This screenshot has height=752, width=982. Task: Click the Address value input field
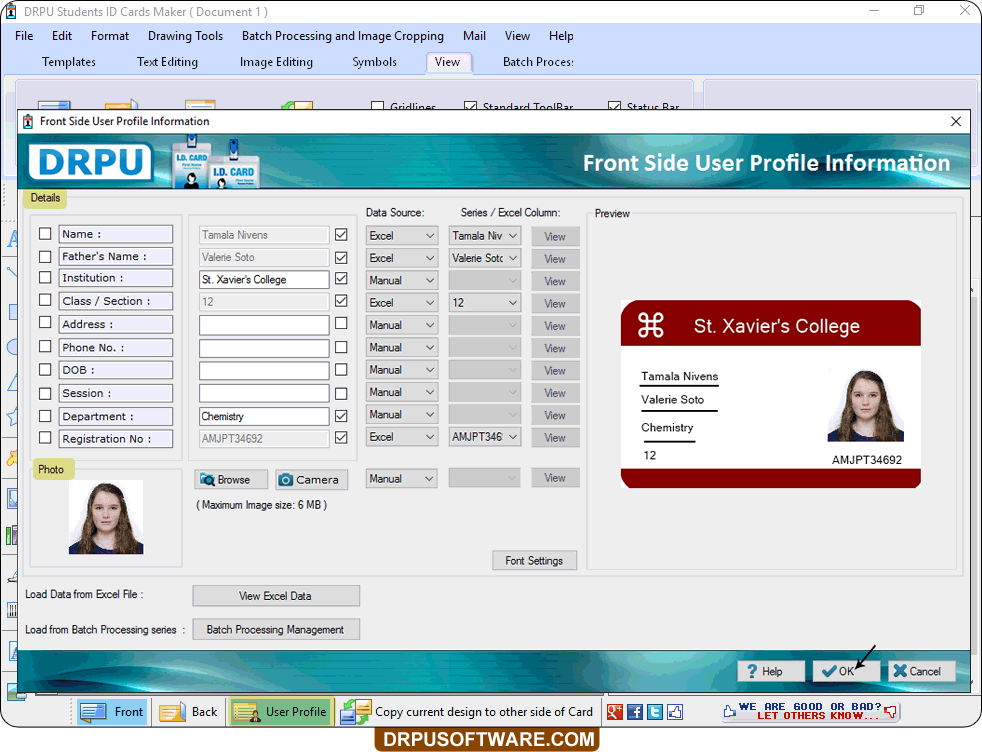264,325
